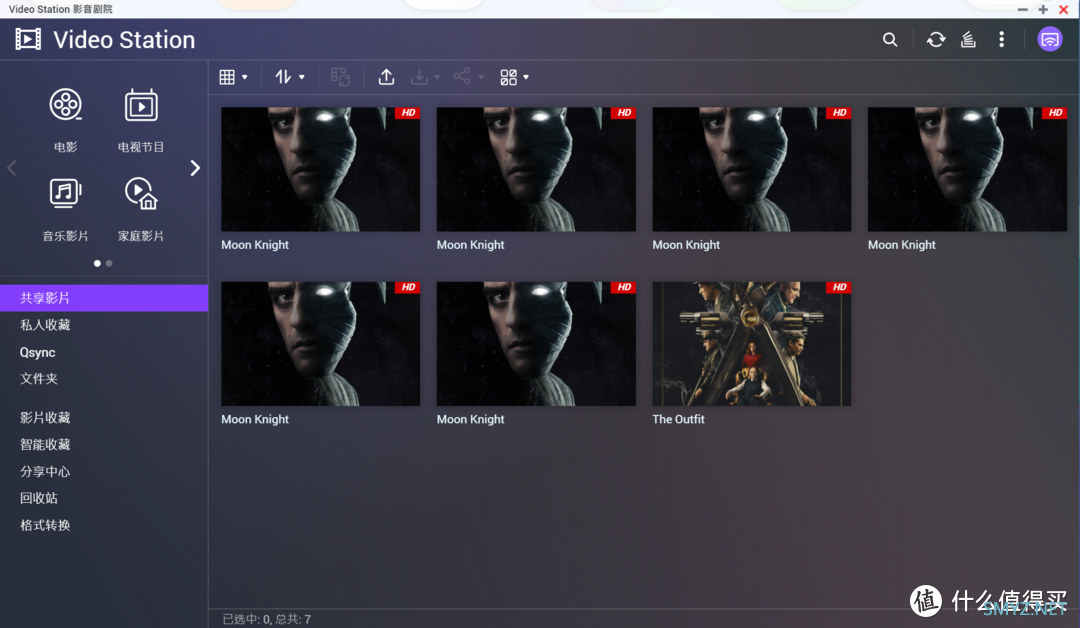Open the search tool in the header
1080x628 pixels.
pos(890,39)
